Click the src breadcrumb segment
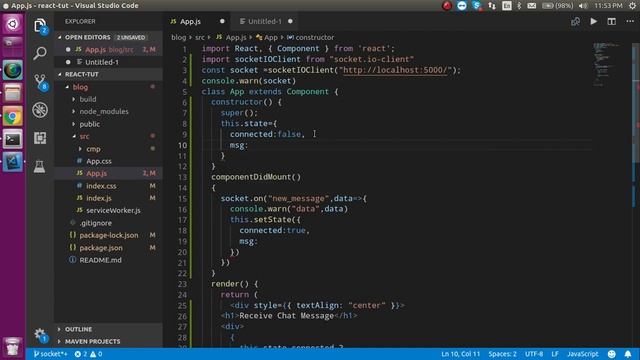The height and width of the screenshot is (360, 640). (x=200, y=37)
